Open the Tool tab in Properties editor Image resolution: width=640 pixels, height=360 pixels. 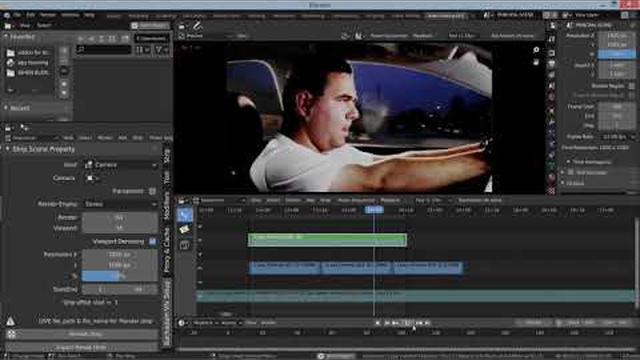click(552, 39)
